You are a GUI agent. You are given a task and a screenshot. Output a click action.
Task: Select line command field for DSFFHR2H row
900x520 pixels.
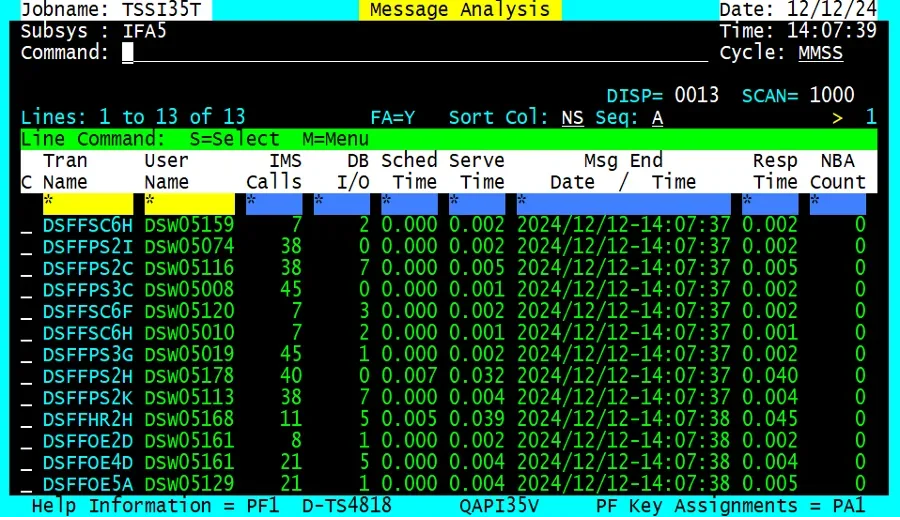pos(26,420)
